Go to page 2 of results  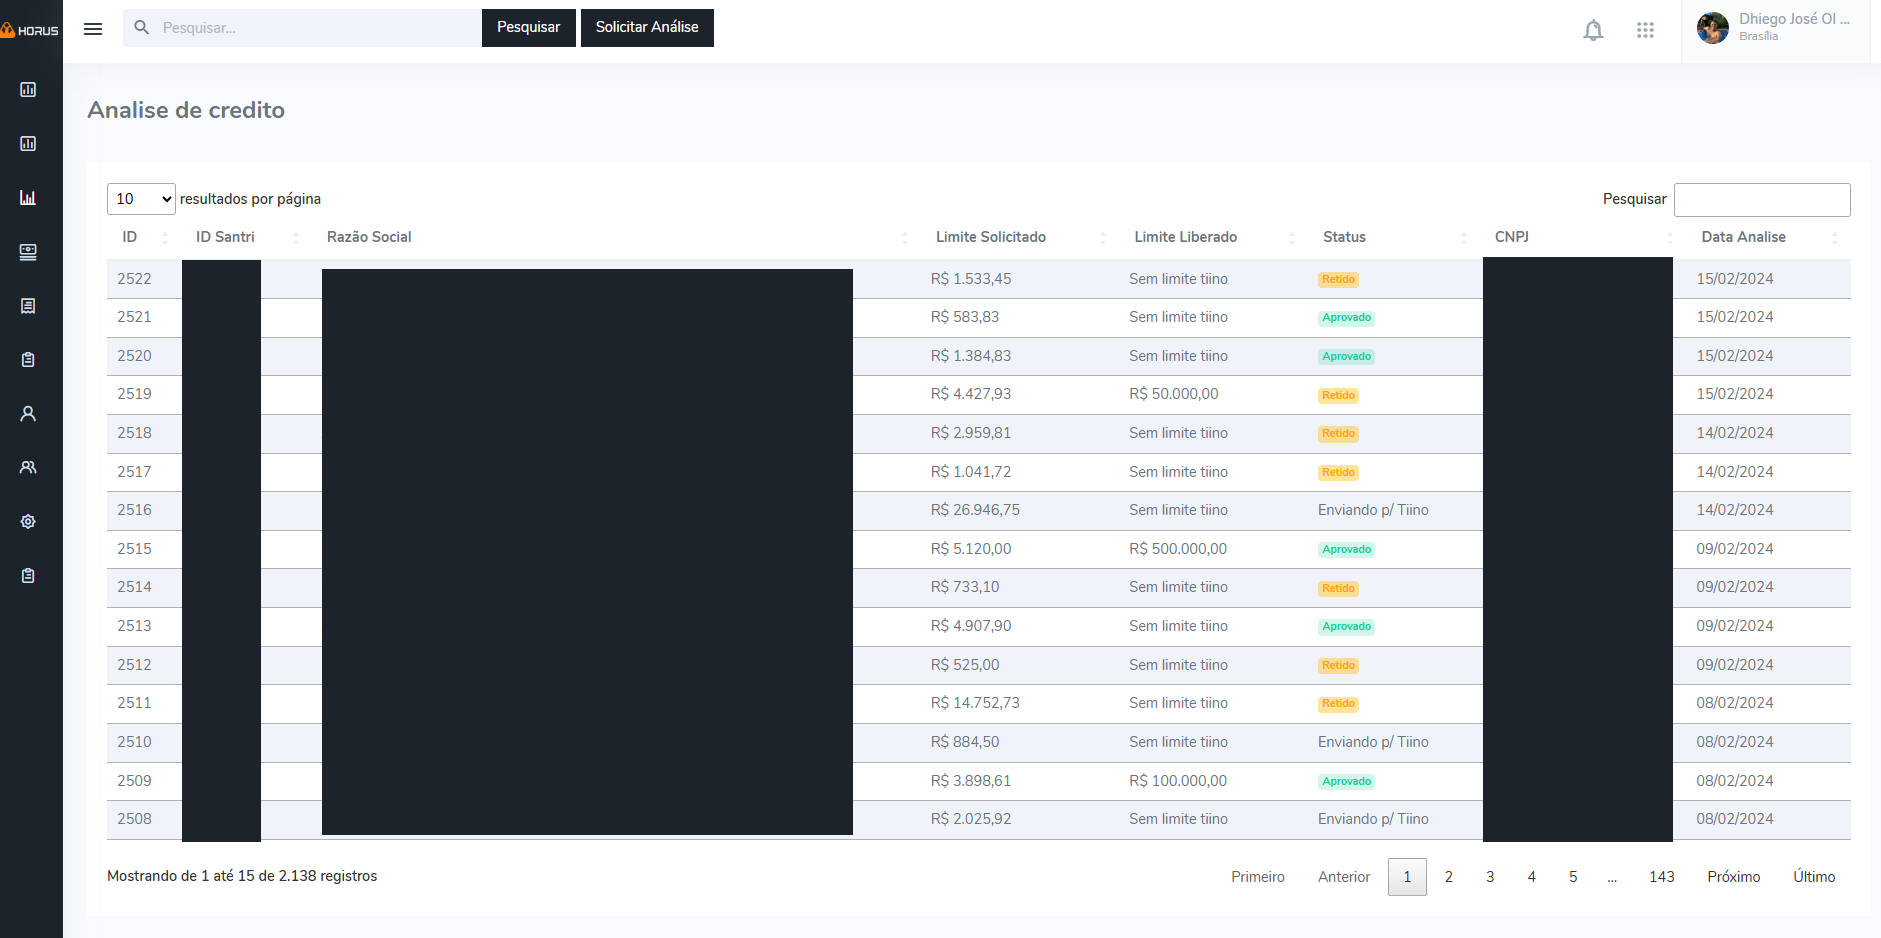pos(1448,877)
